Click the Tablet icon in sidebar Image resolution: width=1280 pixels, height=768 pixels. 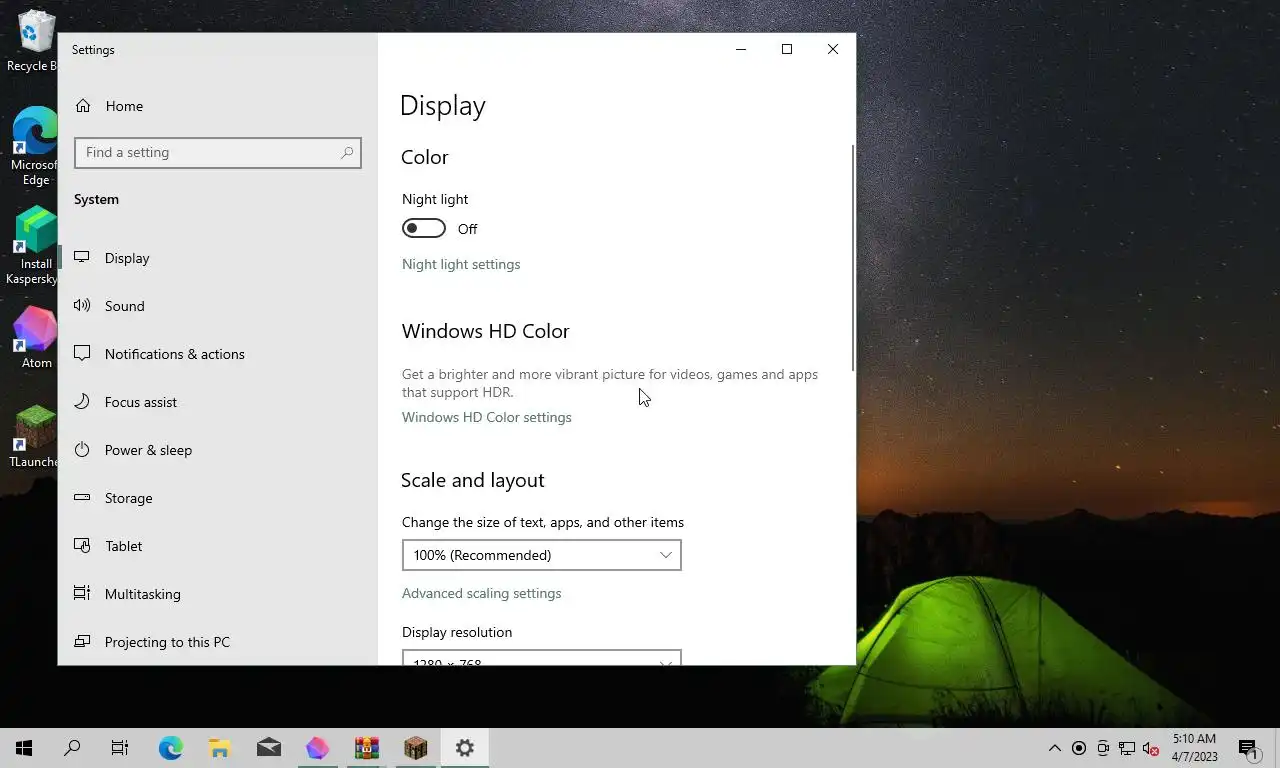pos(82,546)
